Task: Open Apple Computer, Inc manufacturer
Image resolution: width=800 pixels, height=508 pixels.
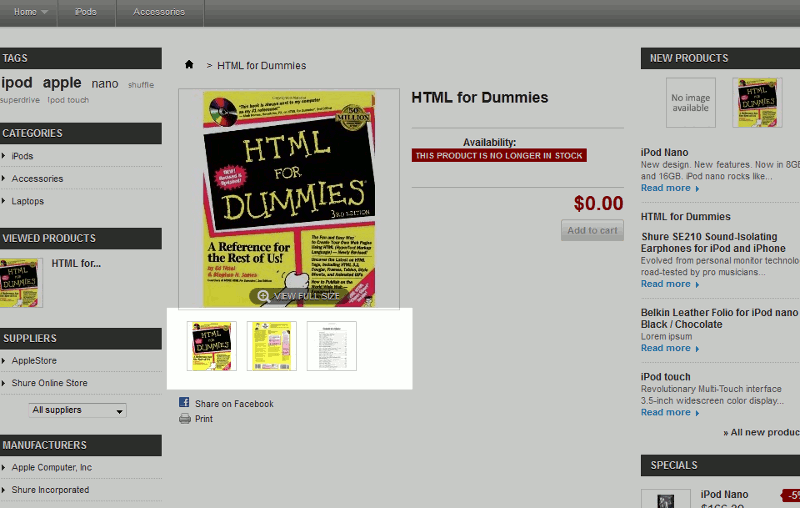Action: click(x=52, y=467)
